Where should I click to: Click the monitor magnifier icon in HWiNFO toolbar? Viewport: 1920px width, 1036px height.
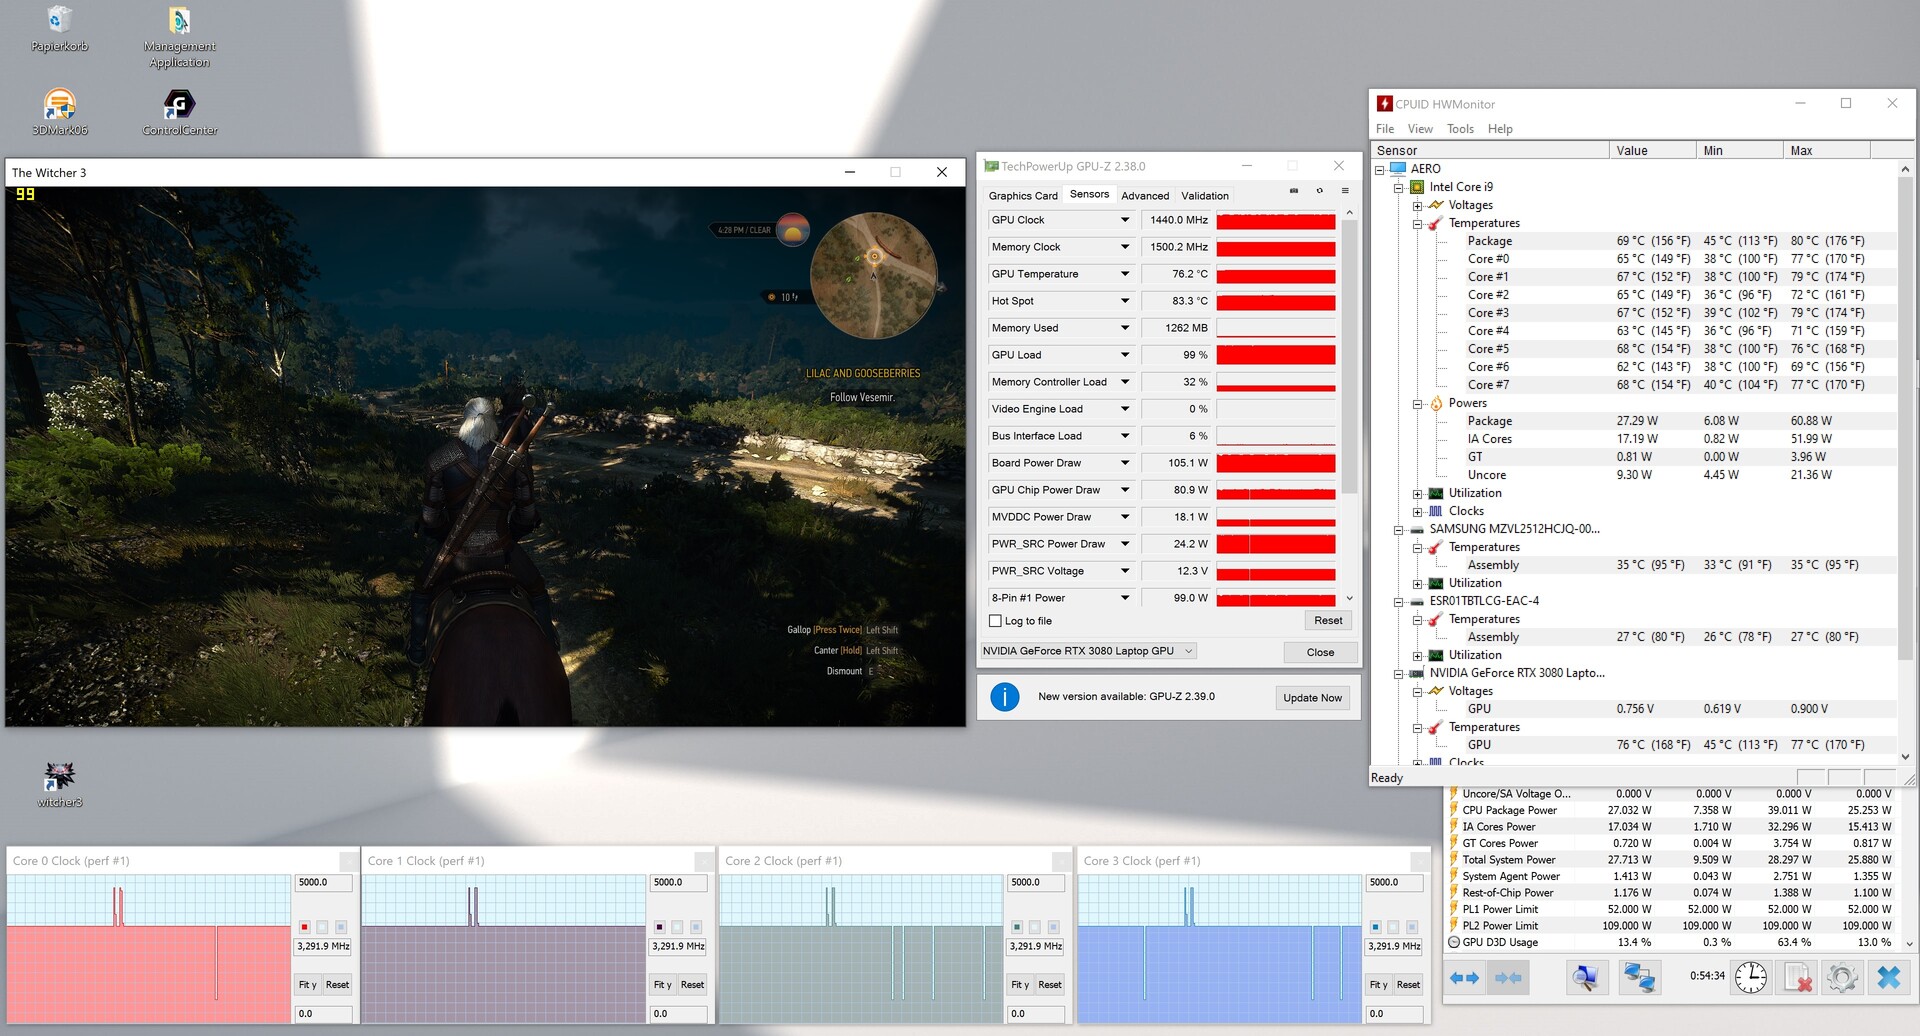pos(1585,977)
